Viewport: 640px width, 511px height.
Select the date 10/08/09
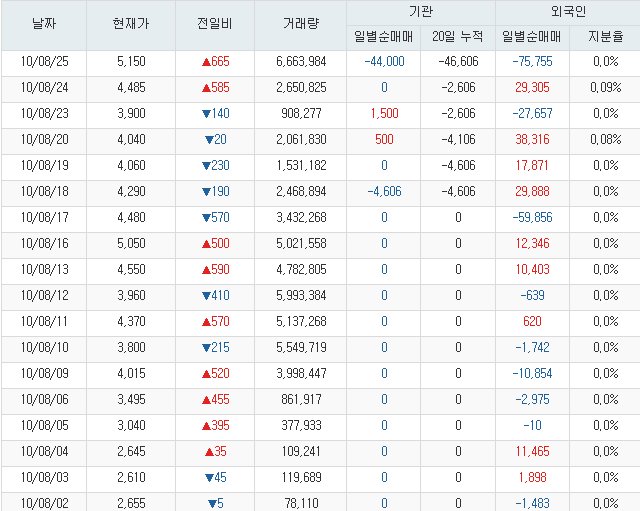44,373
